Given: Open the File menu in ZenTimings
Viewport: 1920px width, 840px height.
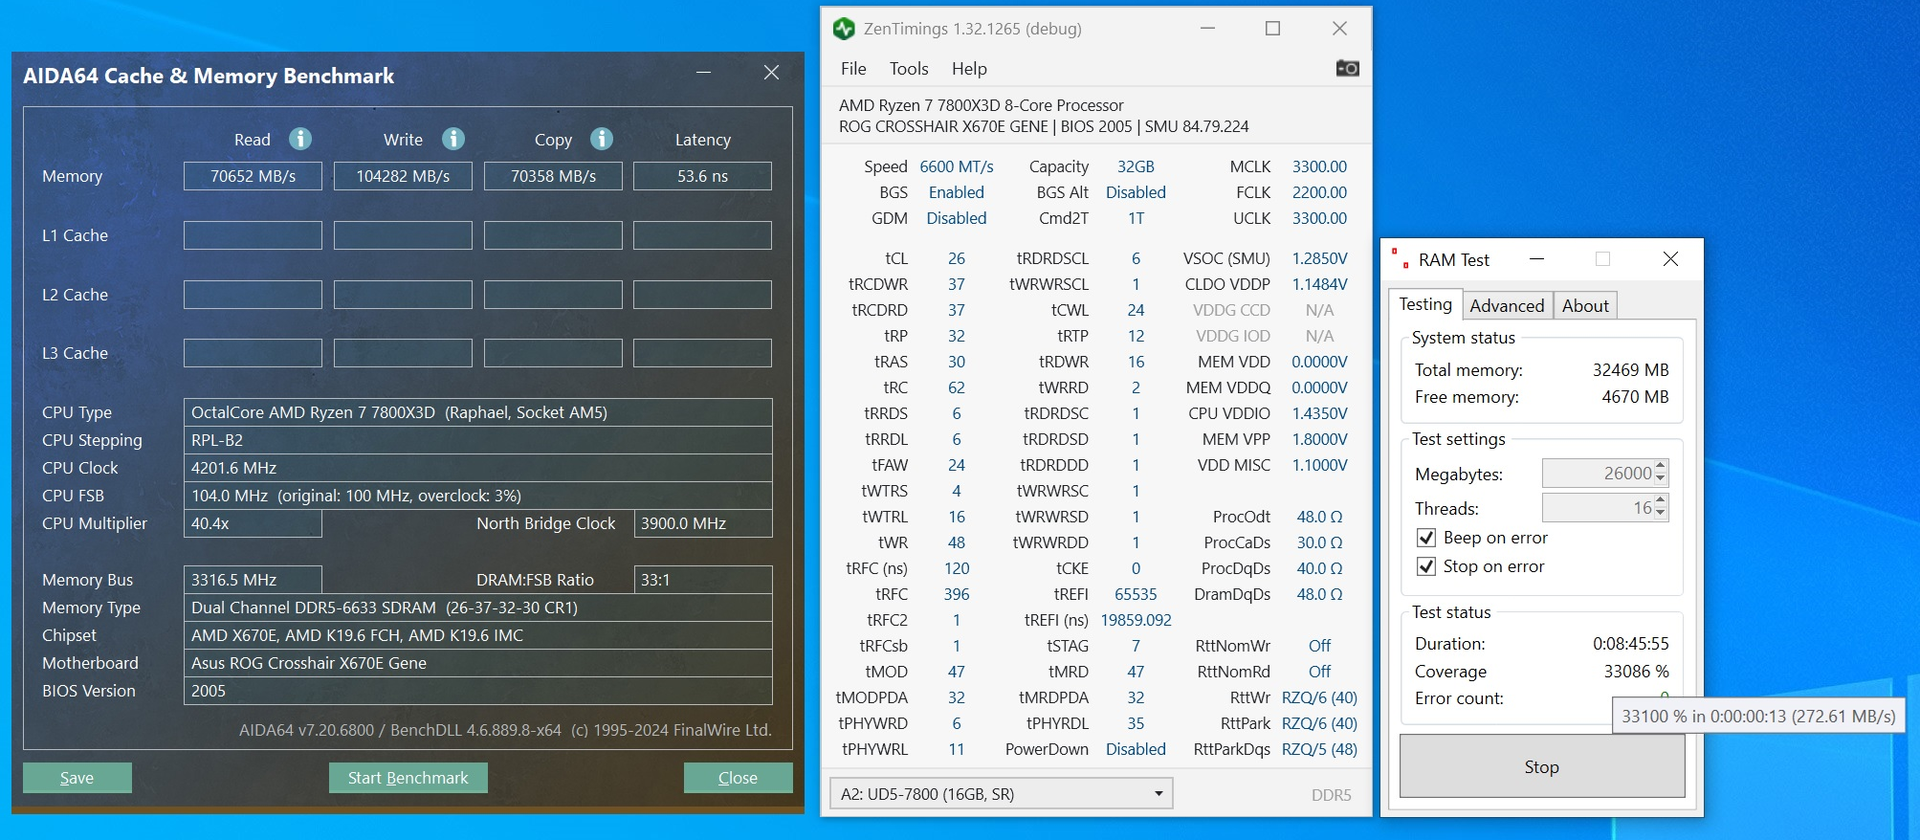Looking at the screenshot, I should tap(853, 69).
